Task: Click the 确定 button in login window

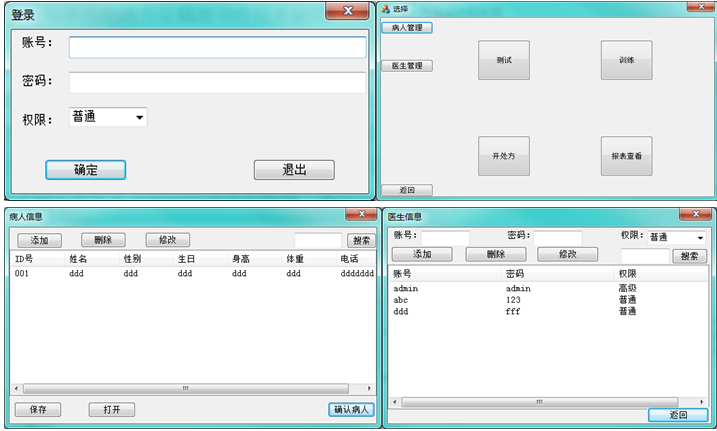Action: coord(86,170)
